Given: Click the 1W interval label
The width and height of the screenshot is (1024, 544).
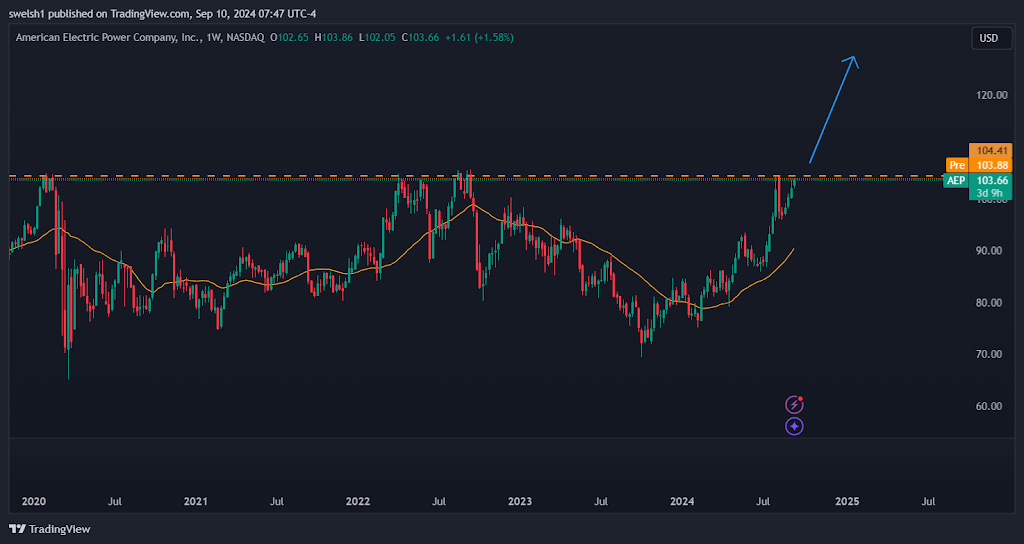Looking at the screenshot, I should [x=214, y=38].
